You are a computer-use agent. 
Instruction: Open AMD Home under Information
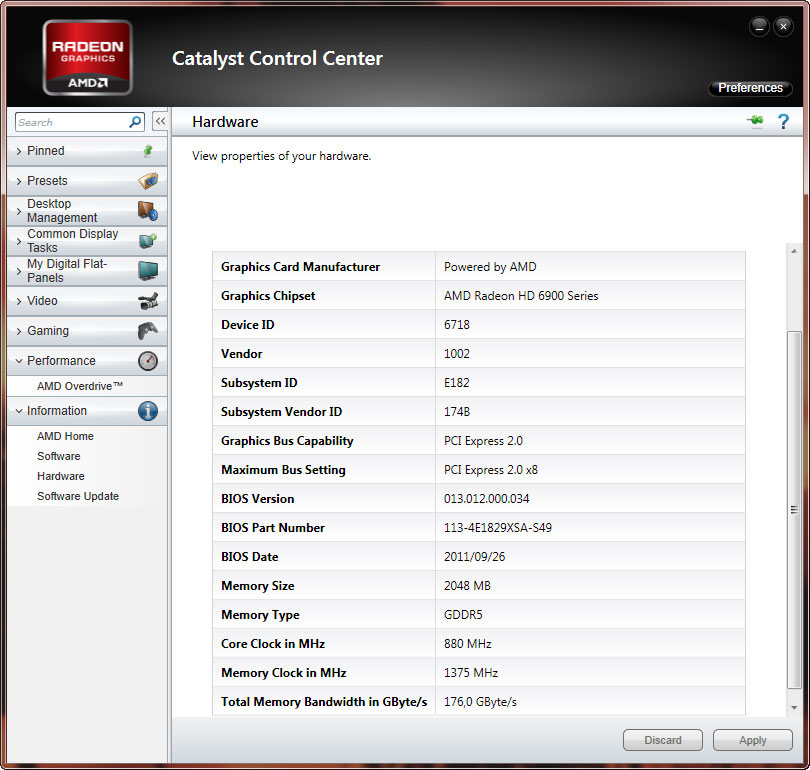click(x=65, y=436)
